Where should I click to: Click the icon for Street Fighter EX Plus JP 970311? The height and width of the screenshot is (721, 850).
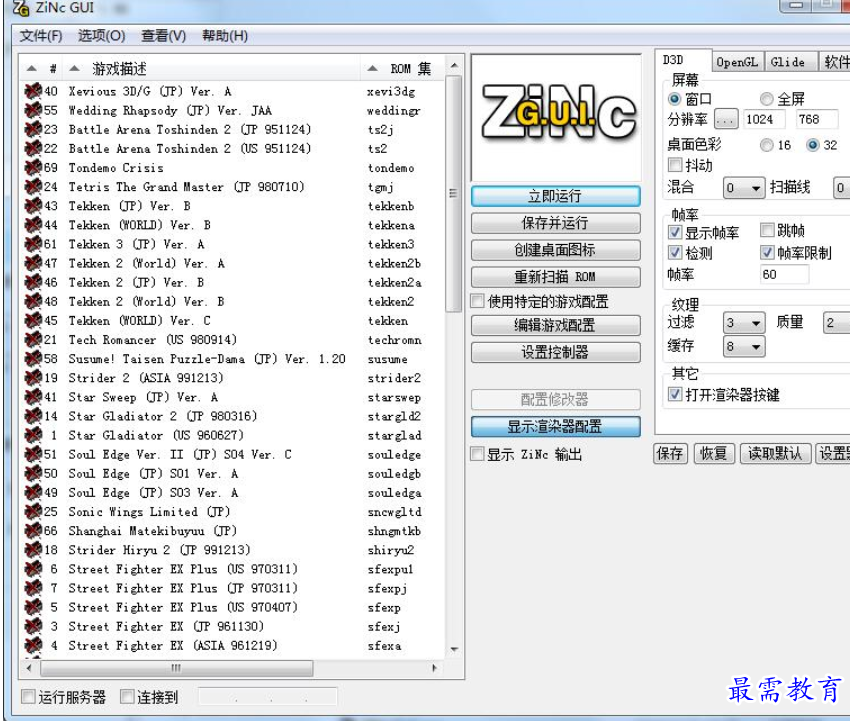point(33,588)
